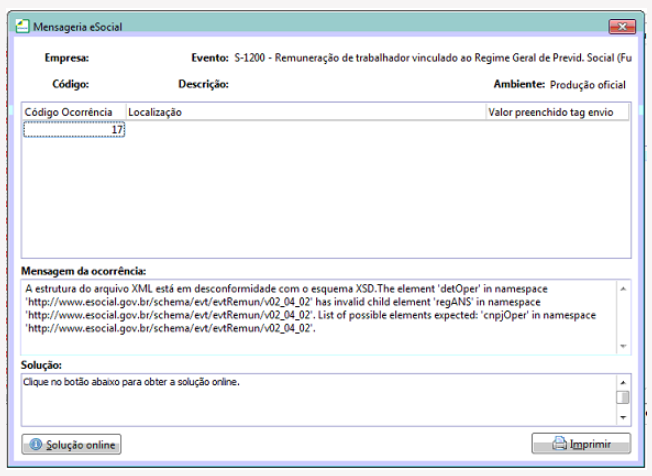The height and width of the screenshot is (476, 652).
Task: Click up arrow in Mensagem da ocorrência scrollbar
Action: [x=623, y=289]
